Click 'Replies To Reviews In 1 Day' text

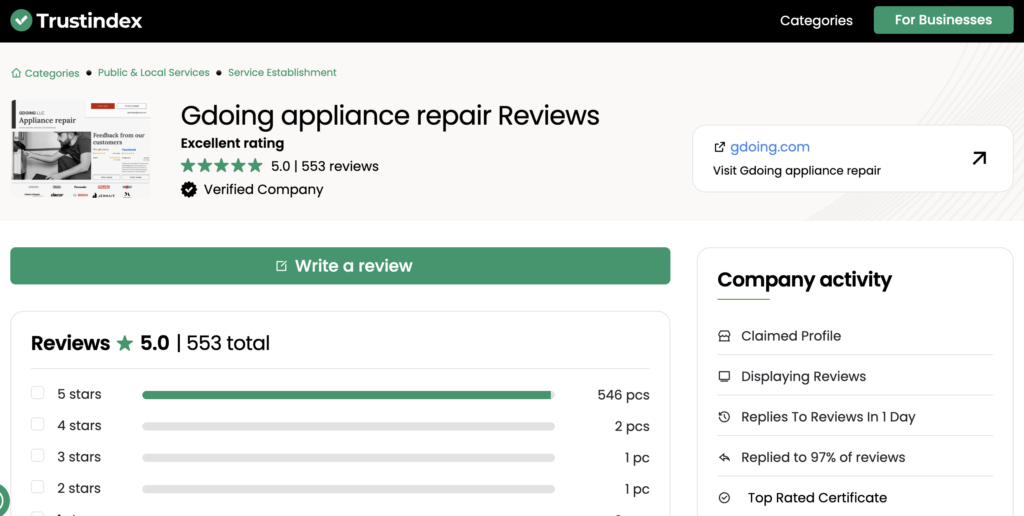[828, 417]
